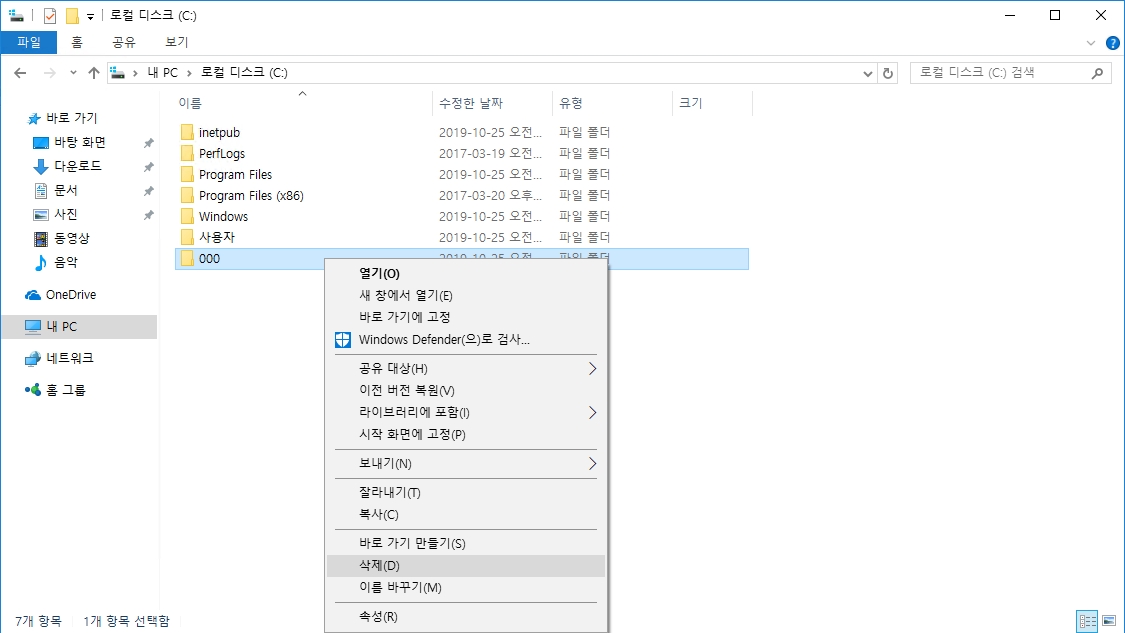Open the File (파일) tab

click(x=29, y=42)
